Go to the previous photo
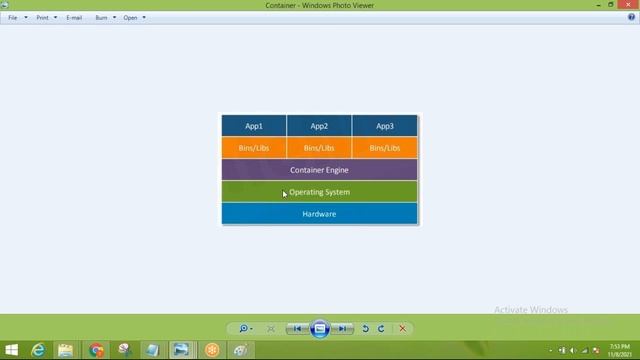Image resolution: width=640 pixels, height=360 pixels. [x=297, y=329]
